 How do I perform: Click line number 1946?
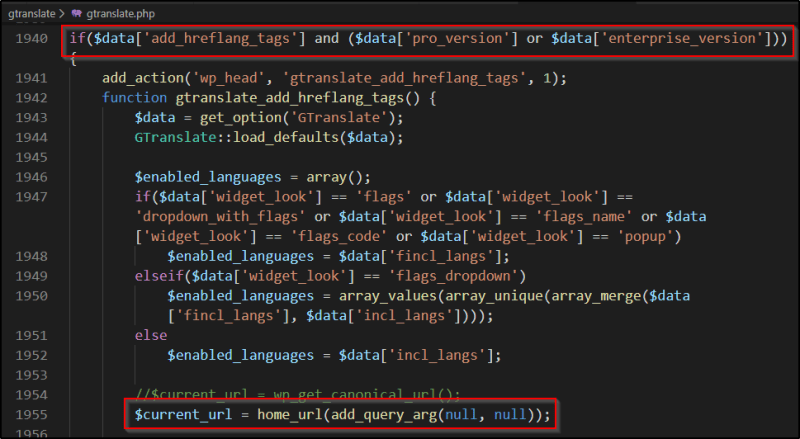click(32, 177)
